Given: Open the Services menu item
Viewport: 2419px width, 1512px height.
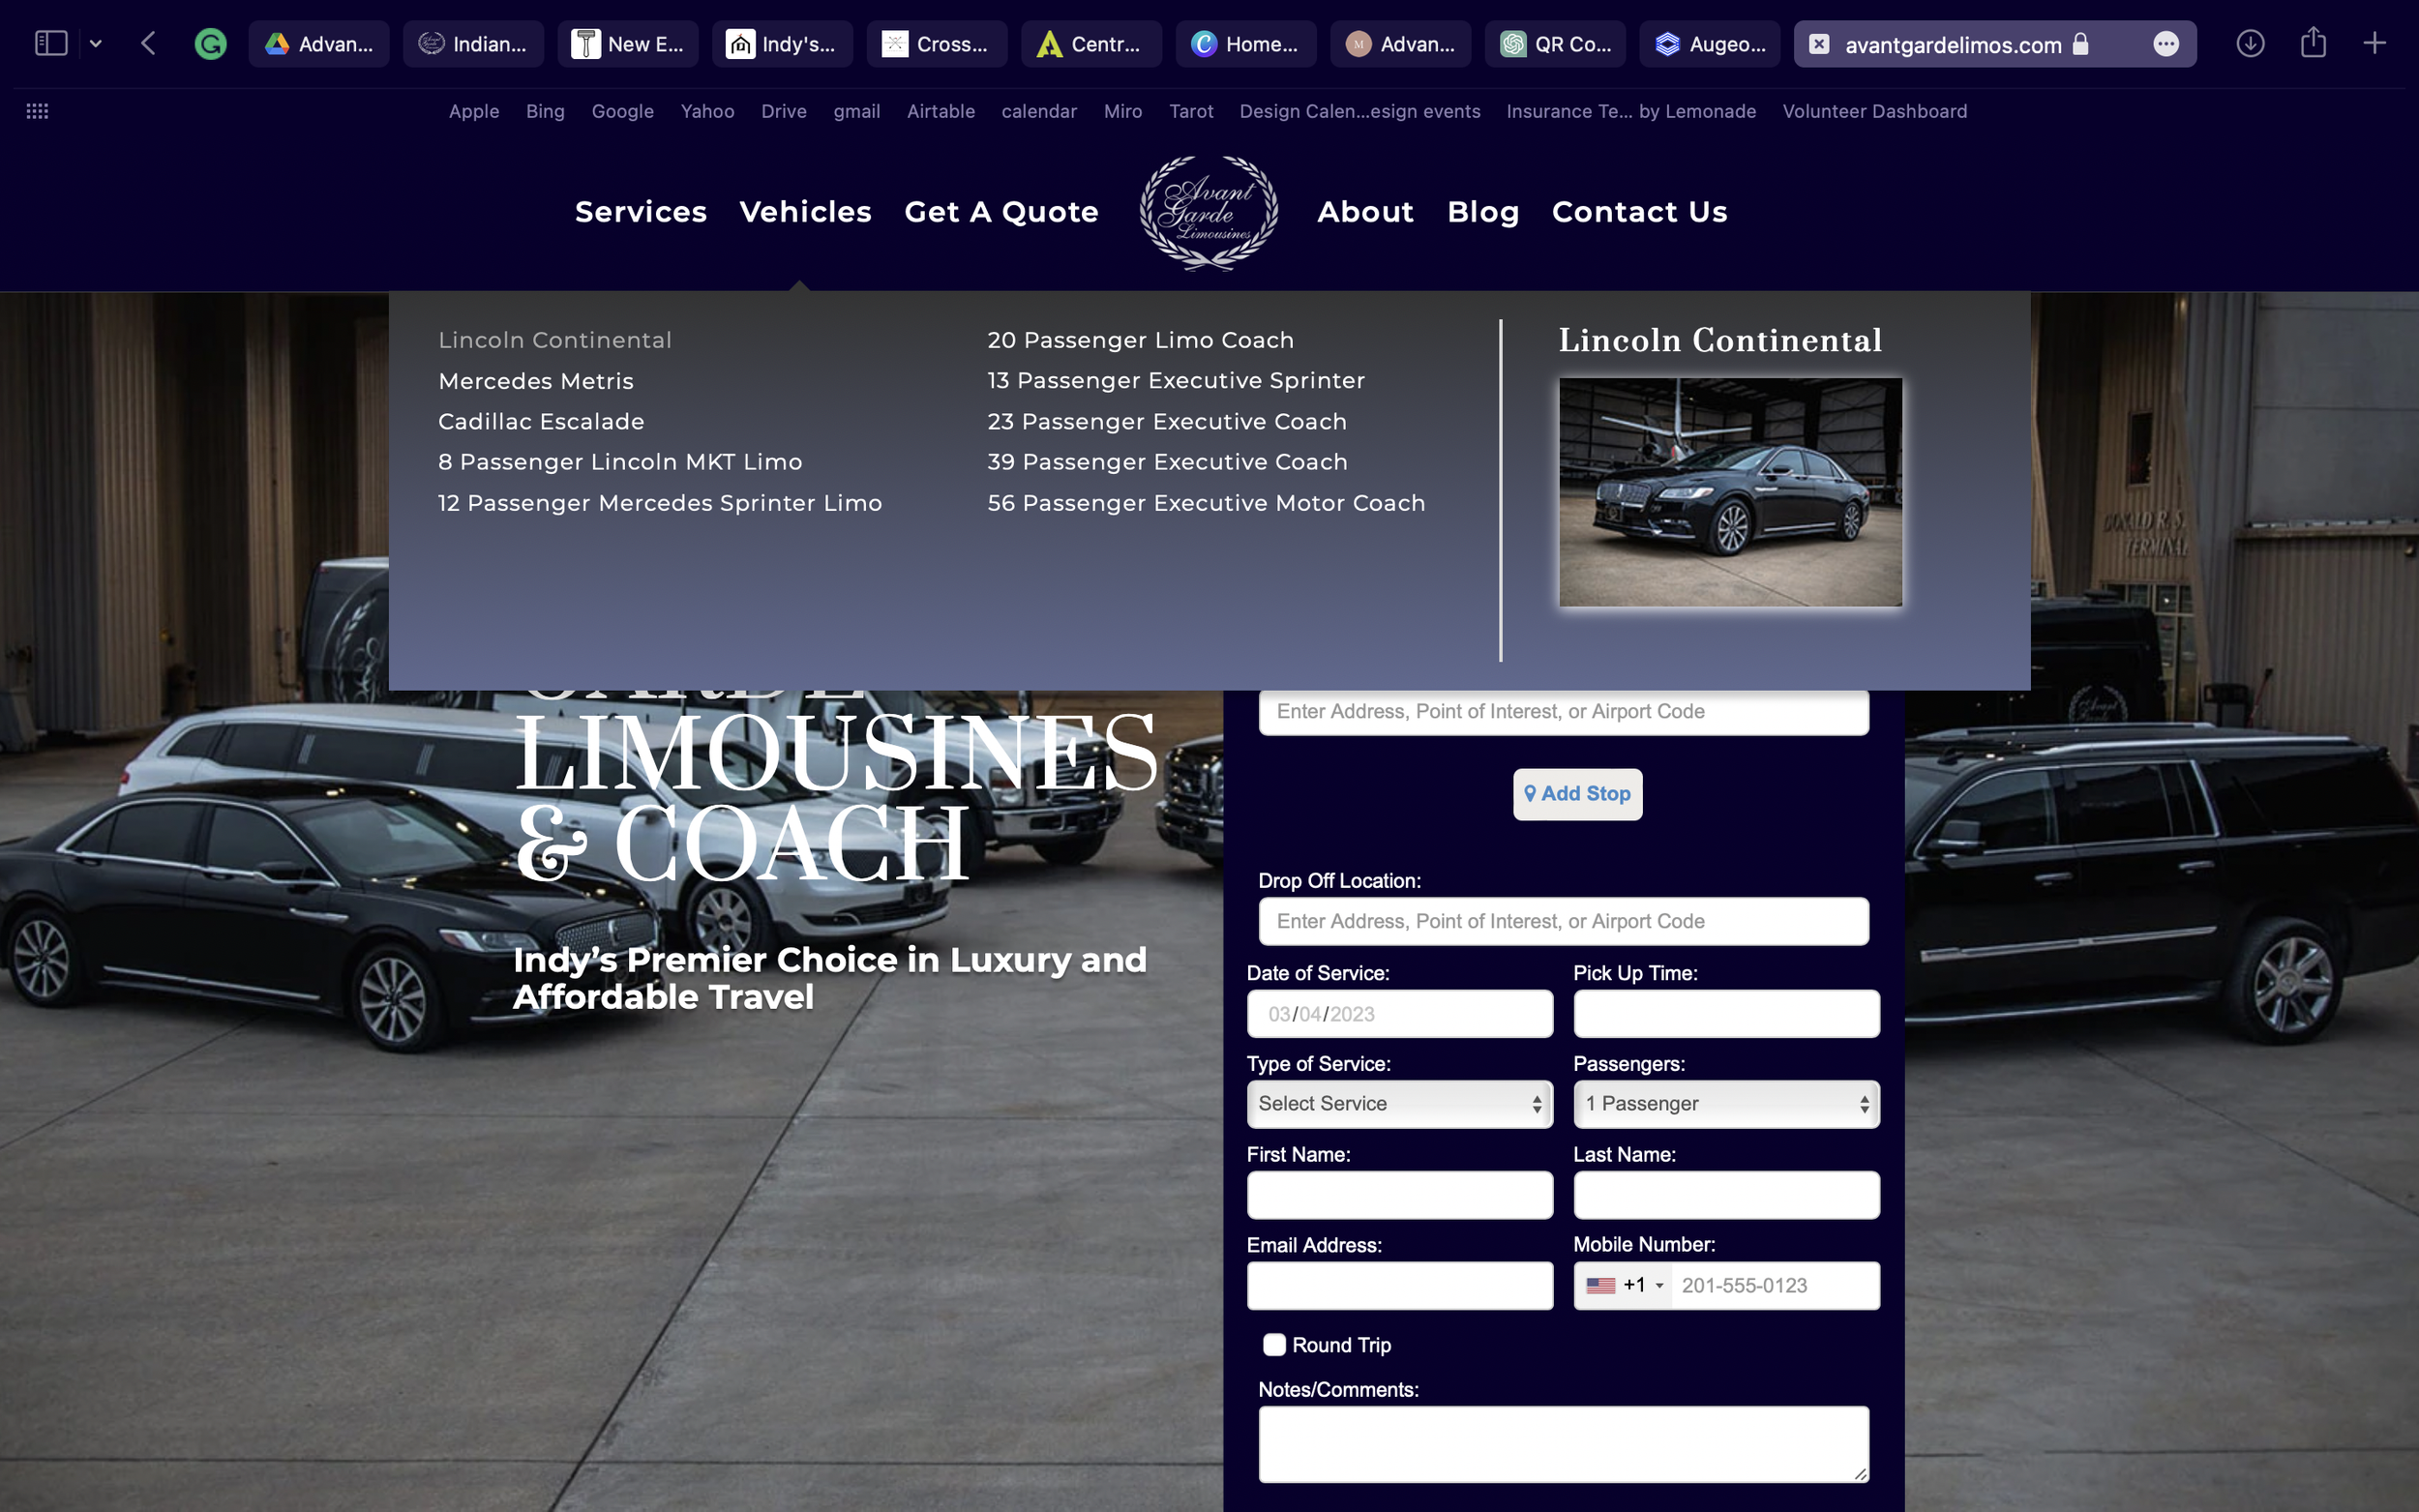Looking at the screenshot, I should [641, 212].
